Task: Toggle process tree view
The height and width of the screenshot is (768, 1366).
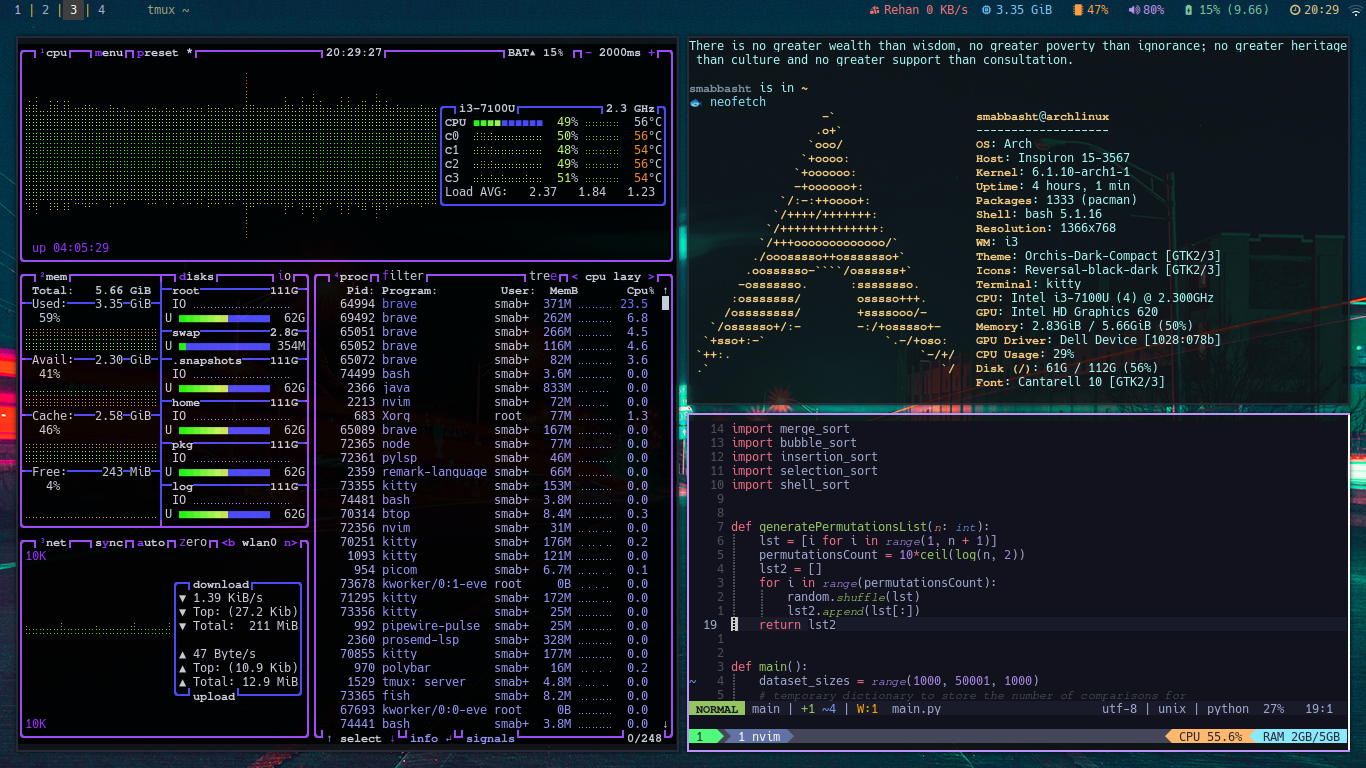Action: [543, 277]
